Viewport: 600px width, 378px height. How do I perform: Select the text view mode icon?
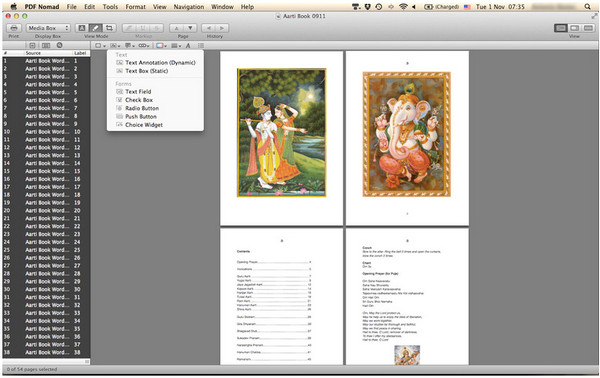(82, 28)
